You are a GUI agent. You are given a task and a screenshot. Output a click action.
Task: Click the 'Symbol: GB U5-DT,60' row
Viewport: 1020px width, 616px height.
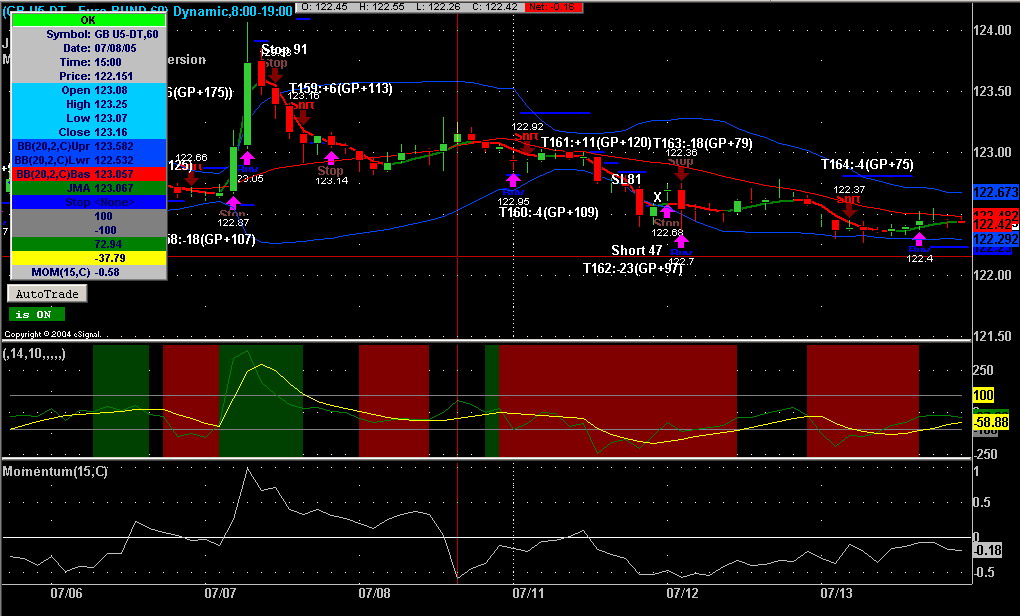(x=89, y=34)
